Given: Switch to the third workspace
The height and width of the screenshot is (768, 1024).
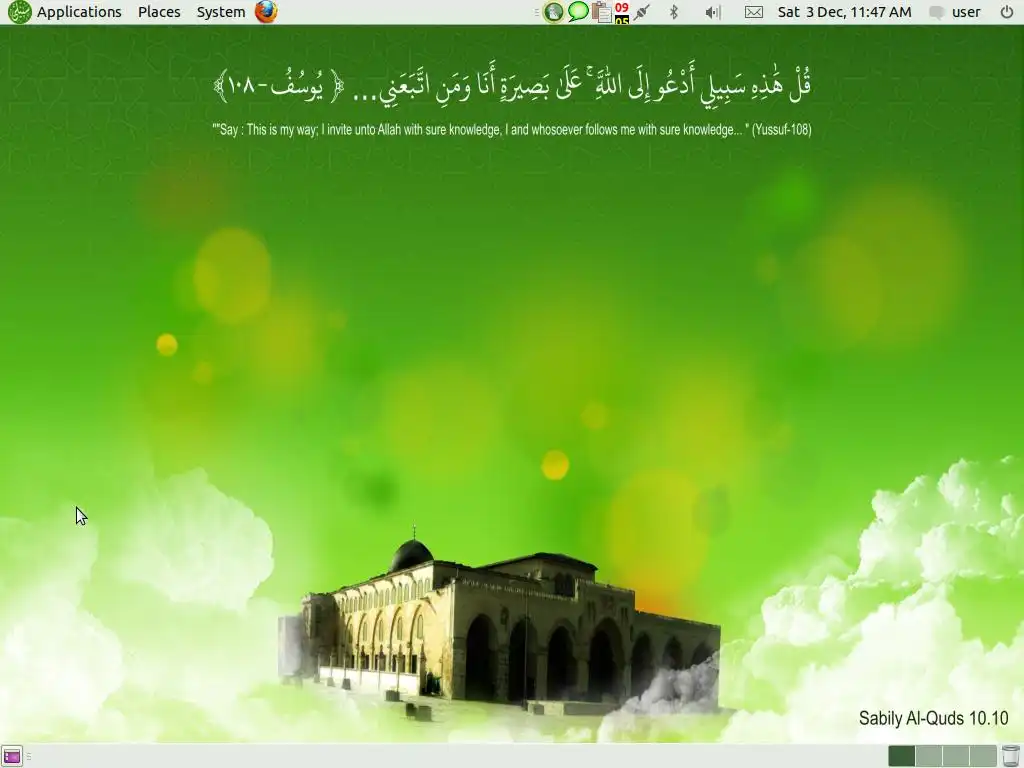Looking at the screenshot, I should tap(955, 756).
